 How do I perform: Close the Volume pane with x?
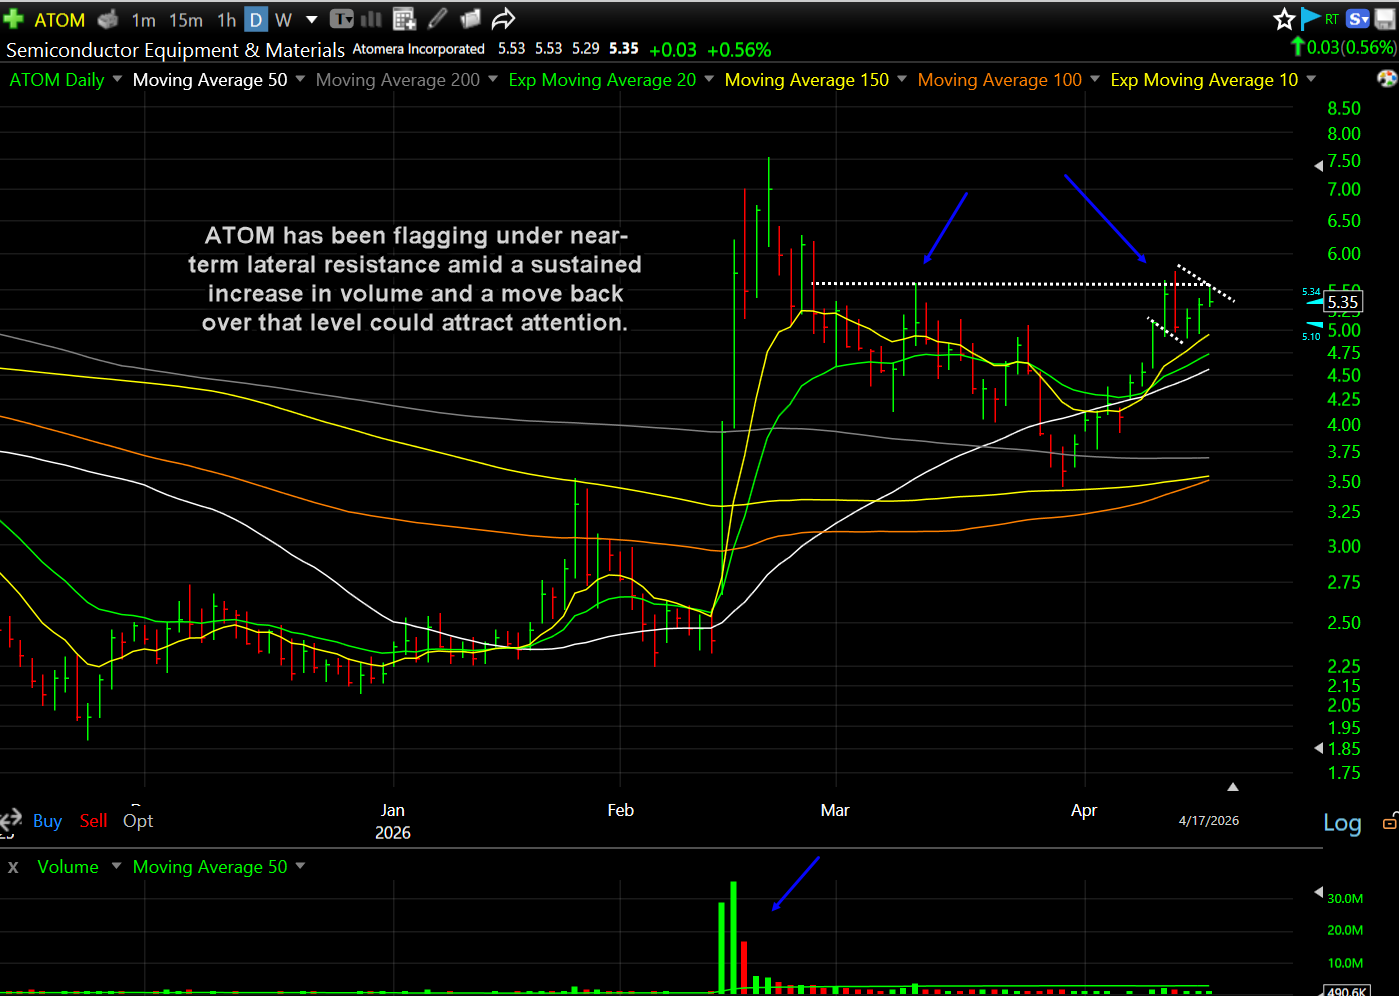(13, 867)
